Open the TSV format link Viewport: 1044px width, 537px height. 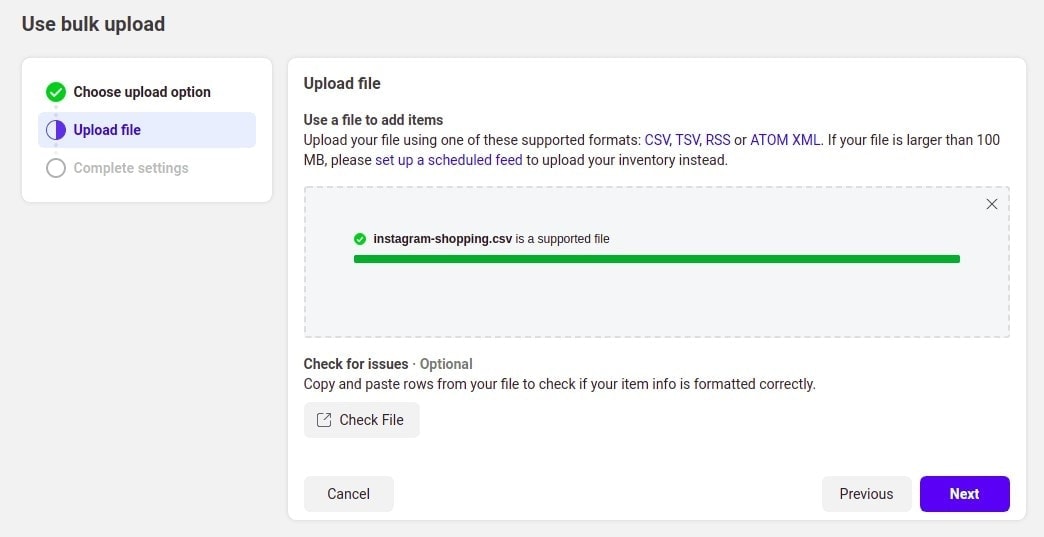tap(688, 140)
